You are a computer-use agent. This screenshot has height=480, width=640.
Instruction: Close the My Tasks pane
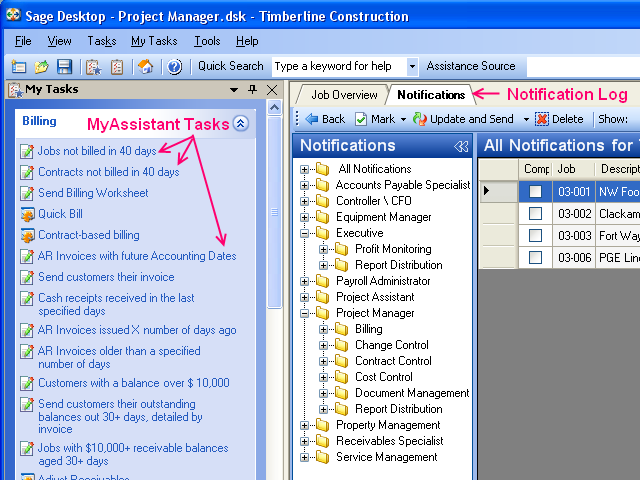(x=272, y=89)
